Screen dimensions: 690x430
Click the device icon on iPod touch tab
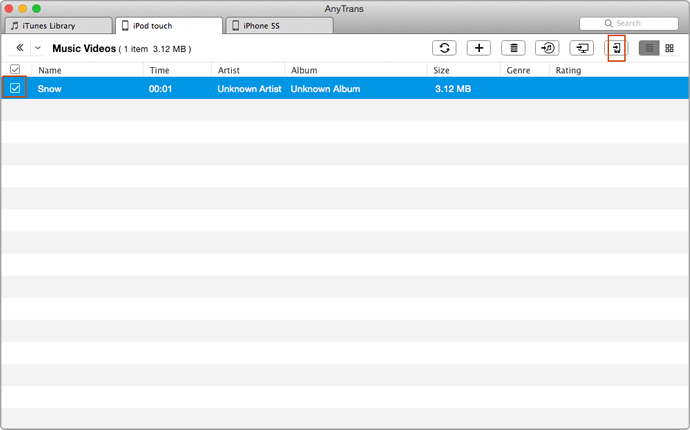click(125, 26)
